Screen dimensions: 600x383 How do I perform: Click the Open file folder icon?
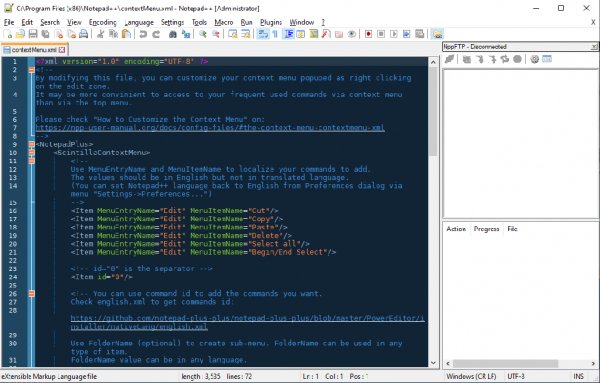coord(20,34)
